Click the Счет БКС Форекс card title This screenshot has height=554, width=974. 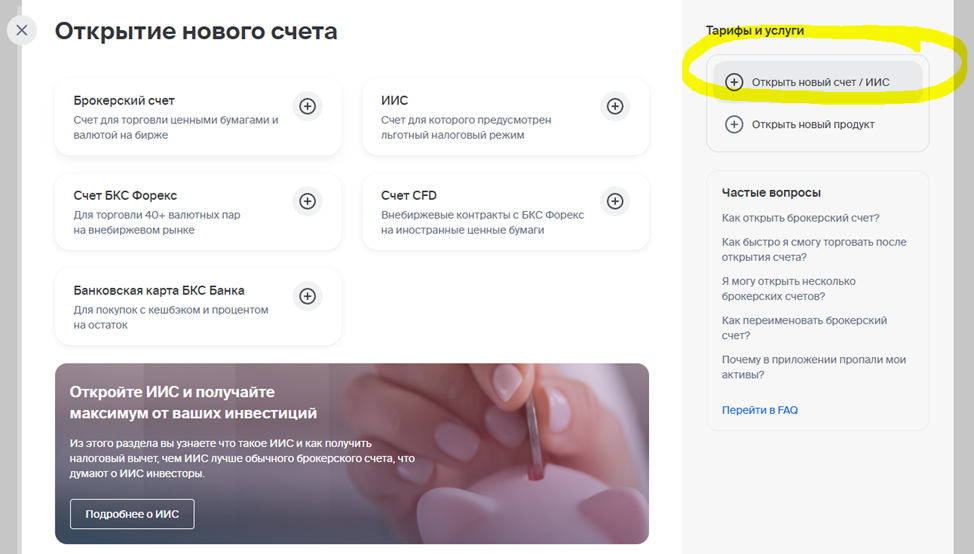[125, 196]
